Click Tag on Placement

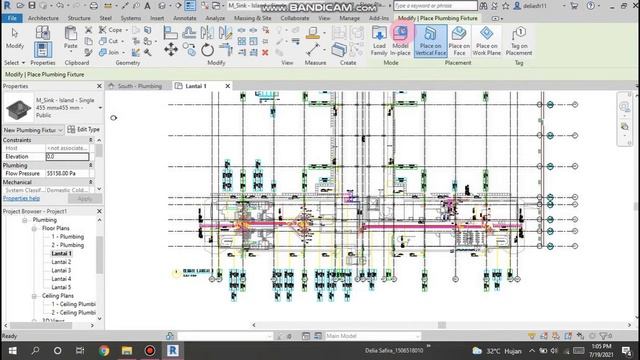click(519, 41)
